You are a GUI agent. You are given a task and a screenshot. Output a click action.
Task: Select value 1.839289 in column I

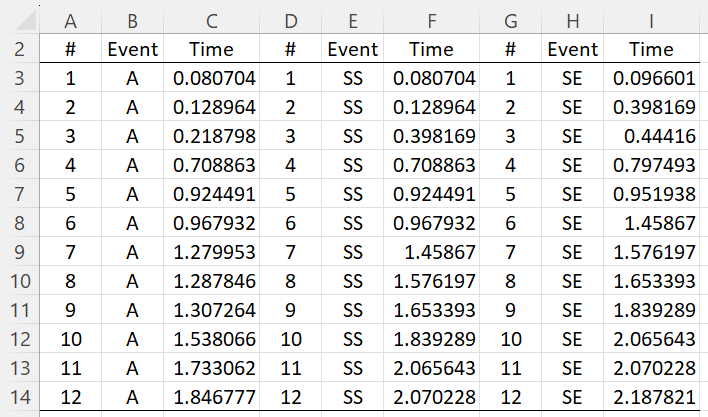coord(652,310)
